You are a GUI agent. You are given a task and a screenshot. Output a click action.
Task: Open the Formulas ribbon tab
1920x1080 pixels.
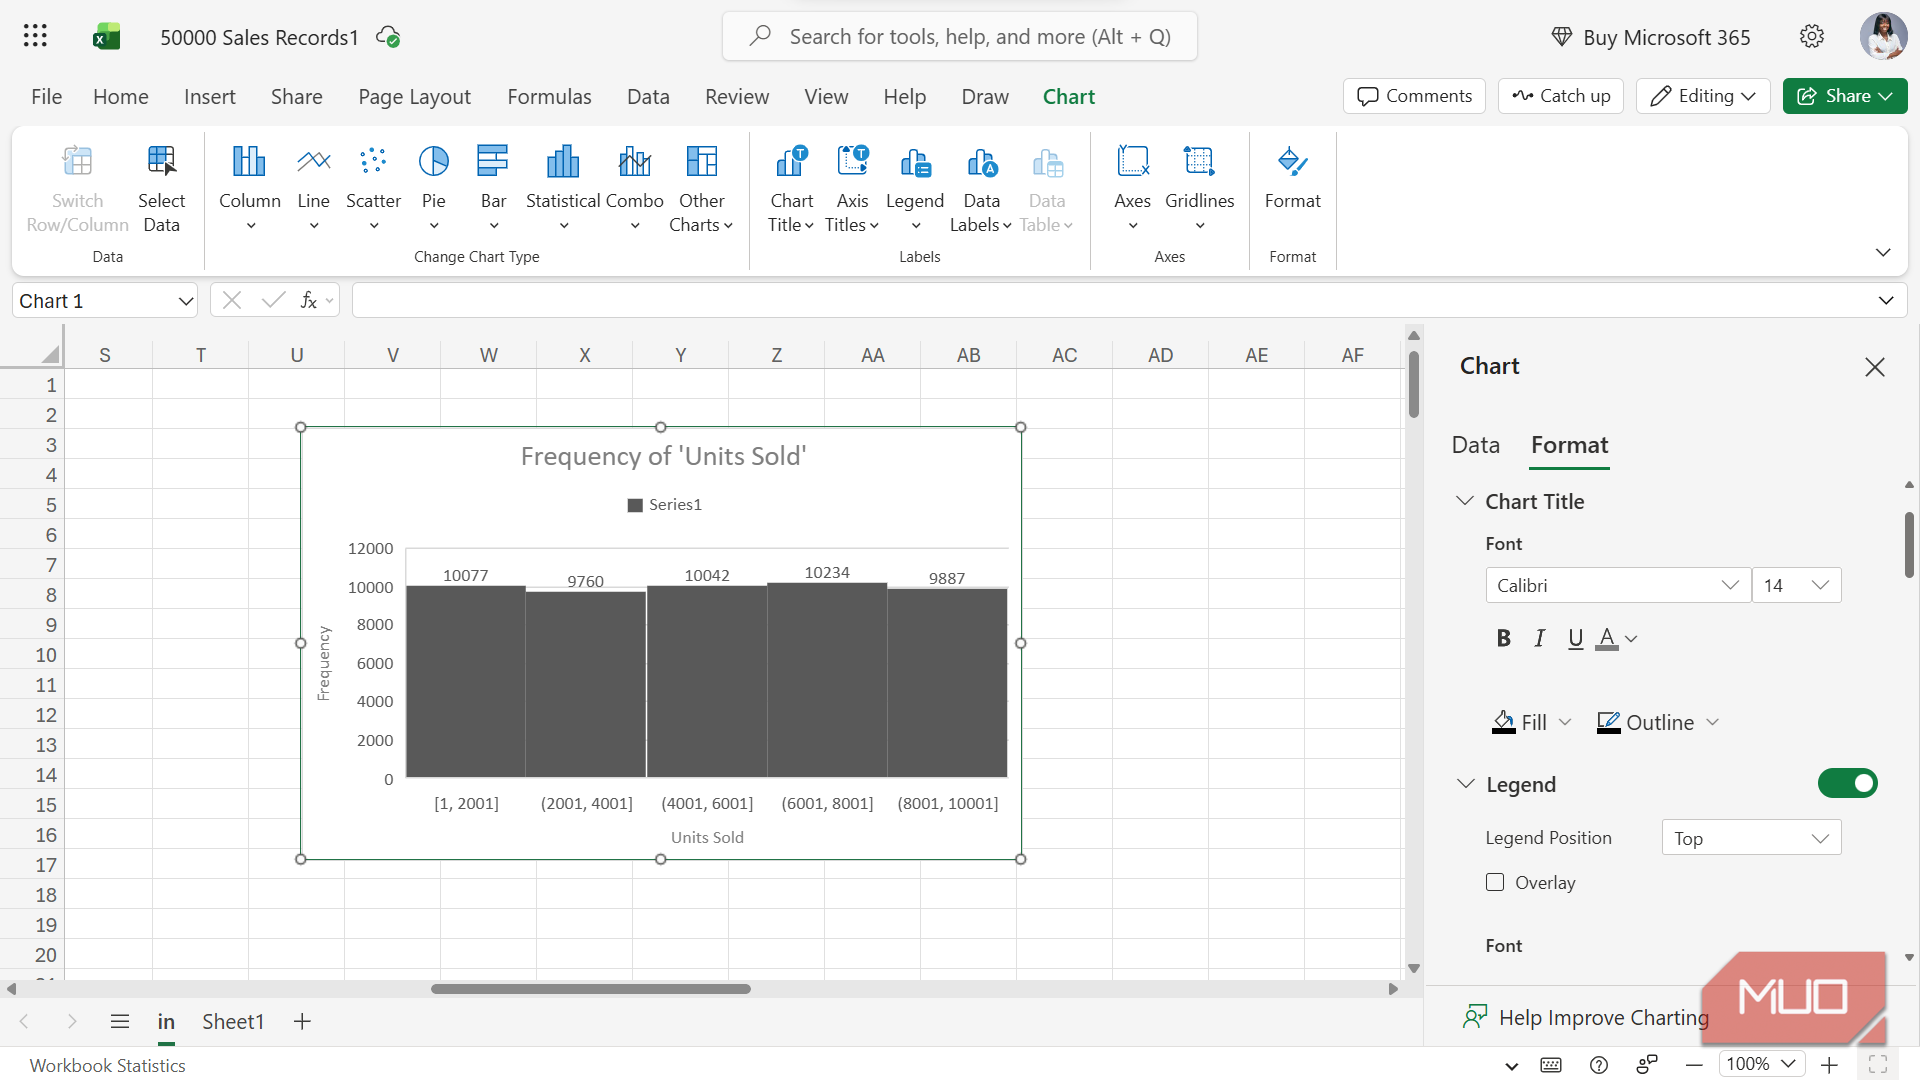tap(549, 96)
